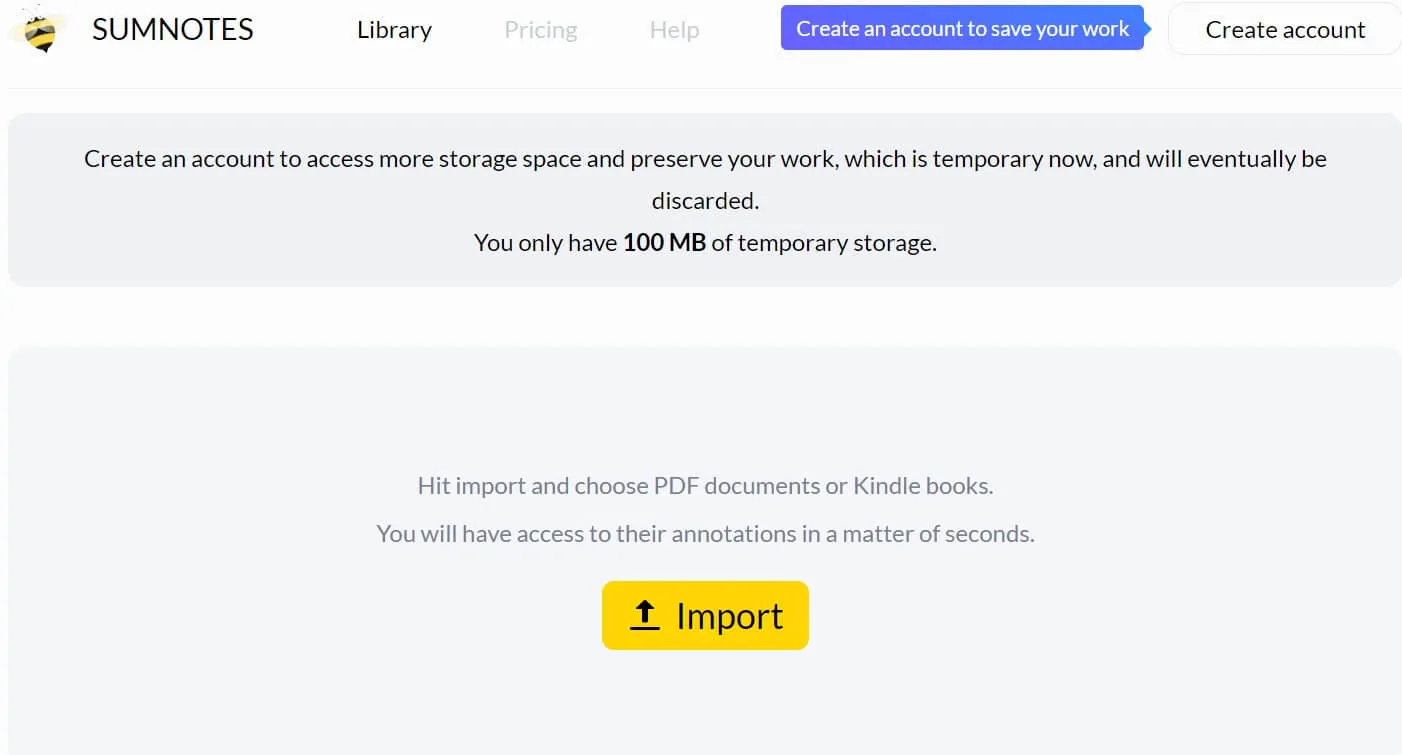This screenshot has width=1402, height=755.
Task: Click the bold 100 MB storage text
Action: (x=663, y=242)
